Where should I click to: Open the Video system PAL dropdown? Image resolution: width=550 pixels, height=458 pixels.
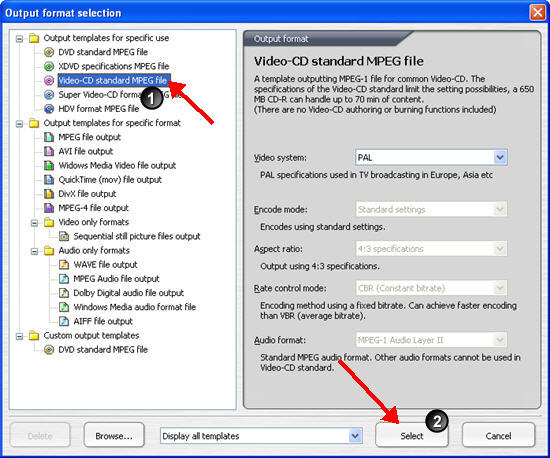(500, 157)
